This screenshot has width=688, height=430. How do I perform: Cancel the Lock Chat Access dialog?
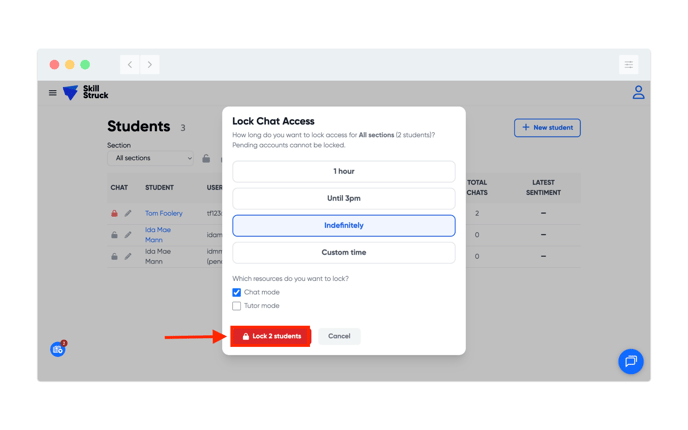[x=339, y=336]
